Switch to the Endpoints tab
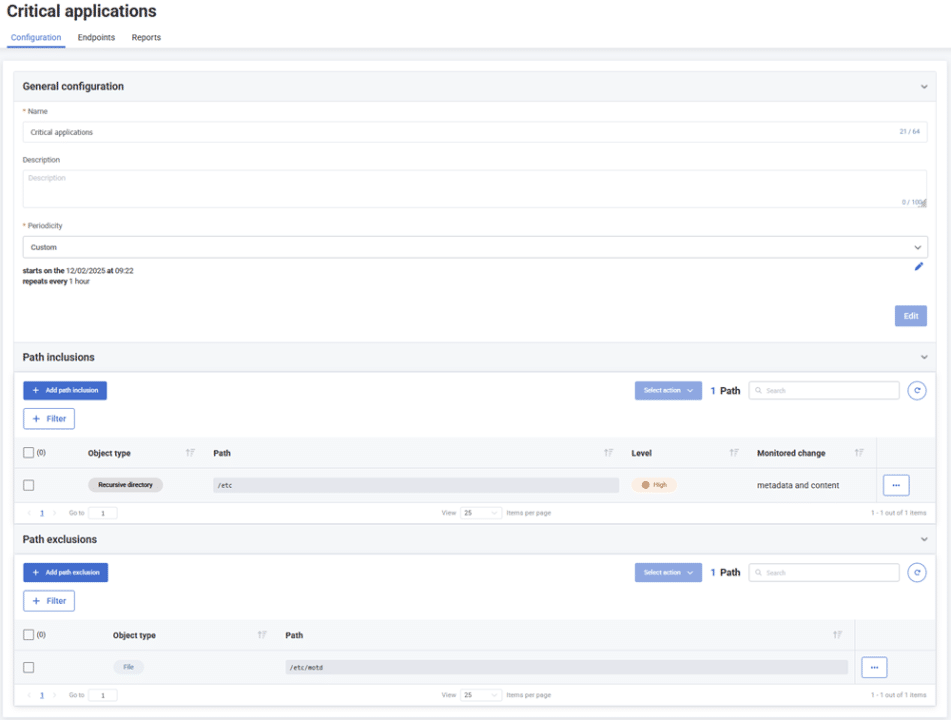 96,37
